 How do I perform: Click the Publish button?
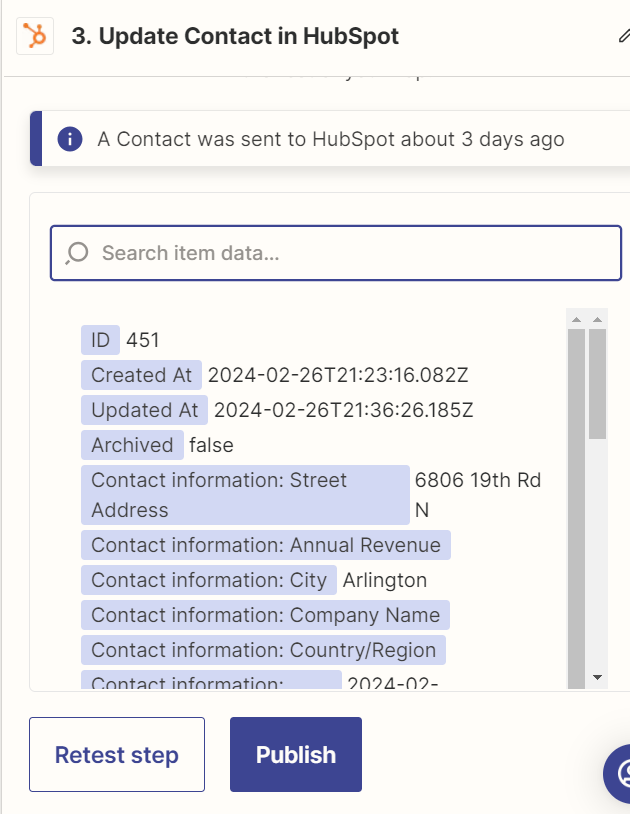296,754
